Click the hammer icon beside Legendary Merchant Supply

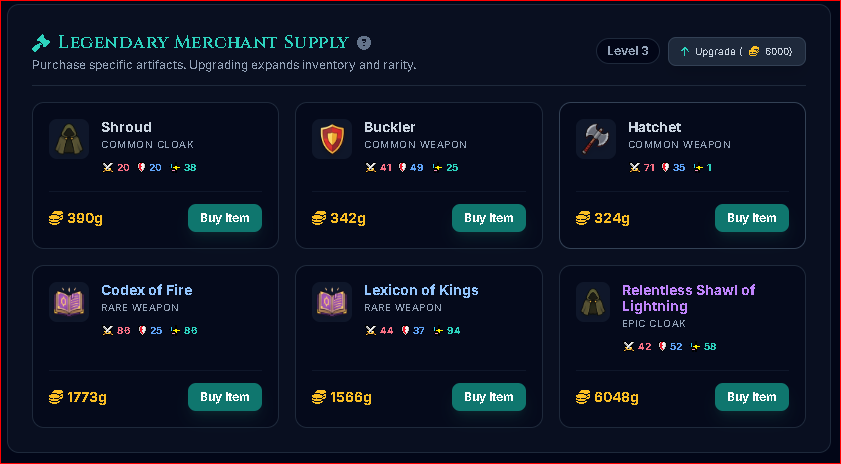pyautogui.click(x=41, y=42)
